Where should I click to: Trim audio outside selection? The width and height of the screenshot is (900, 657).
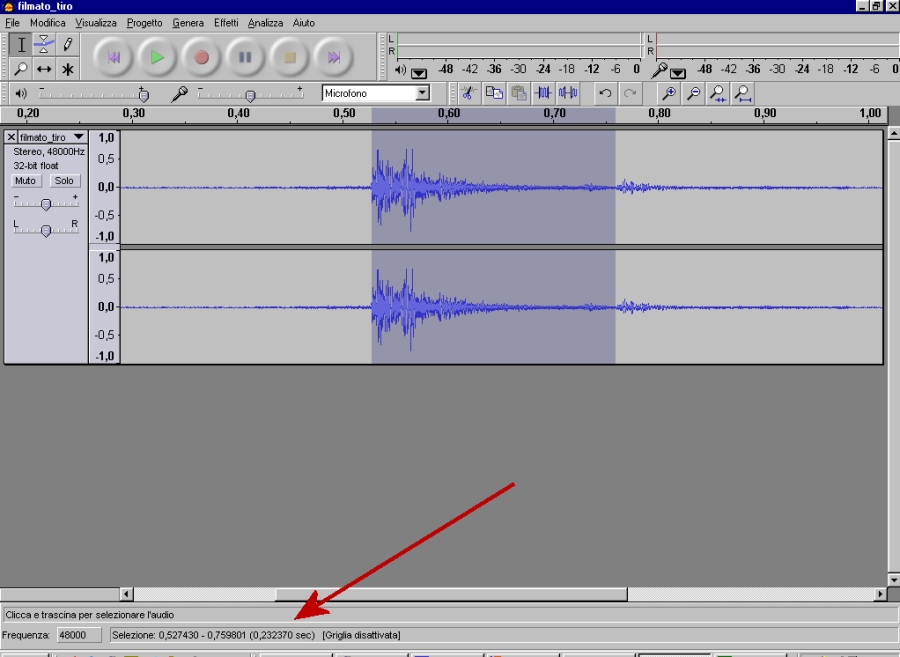[x=543, y=93]
